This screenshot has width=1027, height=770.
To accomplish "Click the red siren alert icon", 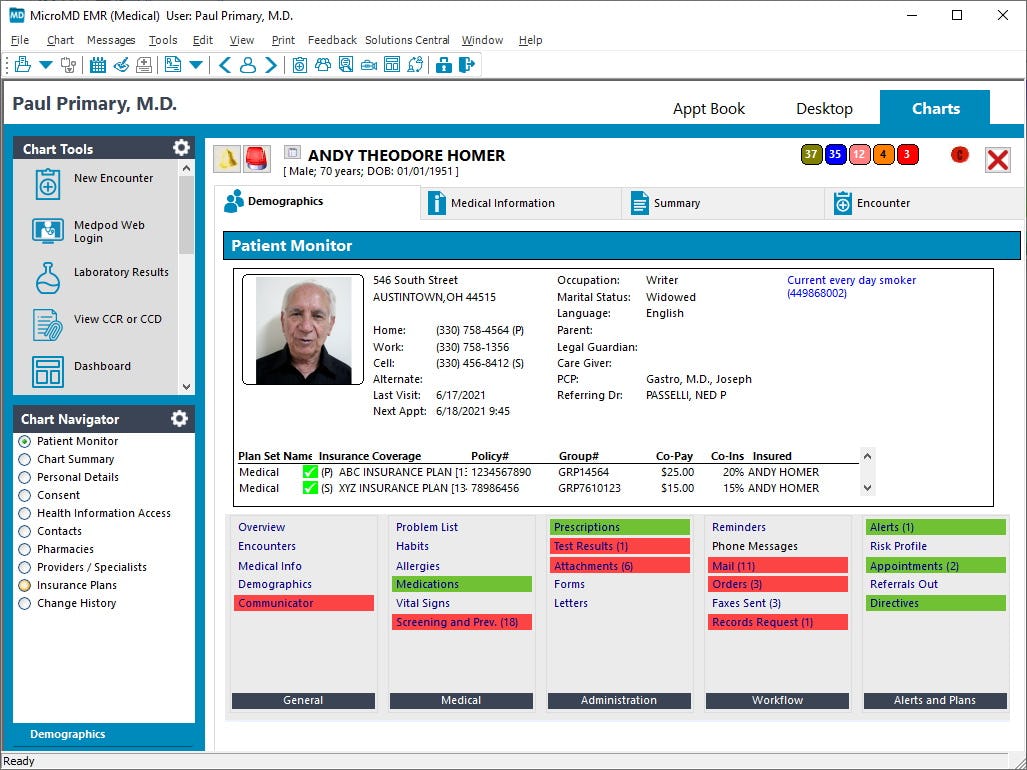I will tap(257, 159).
